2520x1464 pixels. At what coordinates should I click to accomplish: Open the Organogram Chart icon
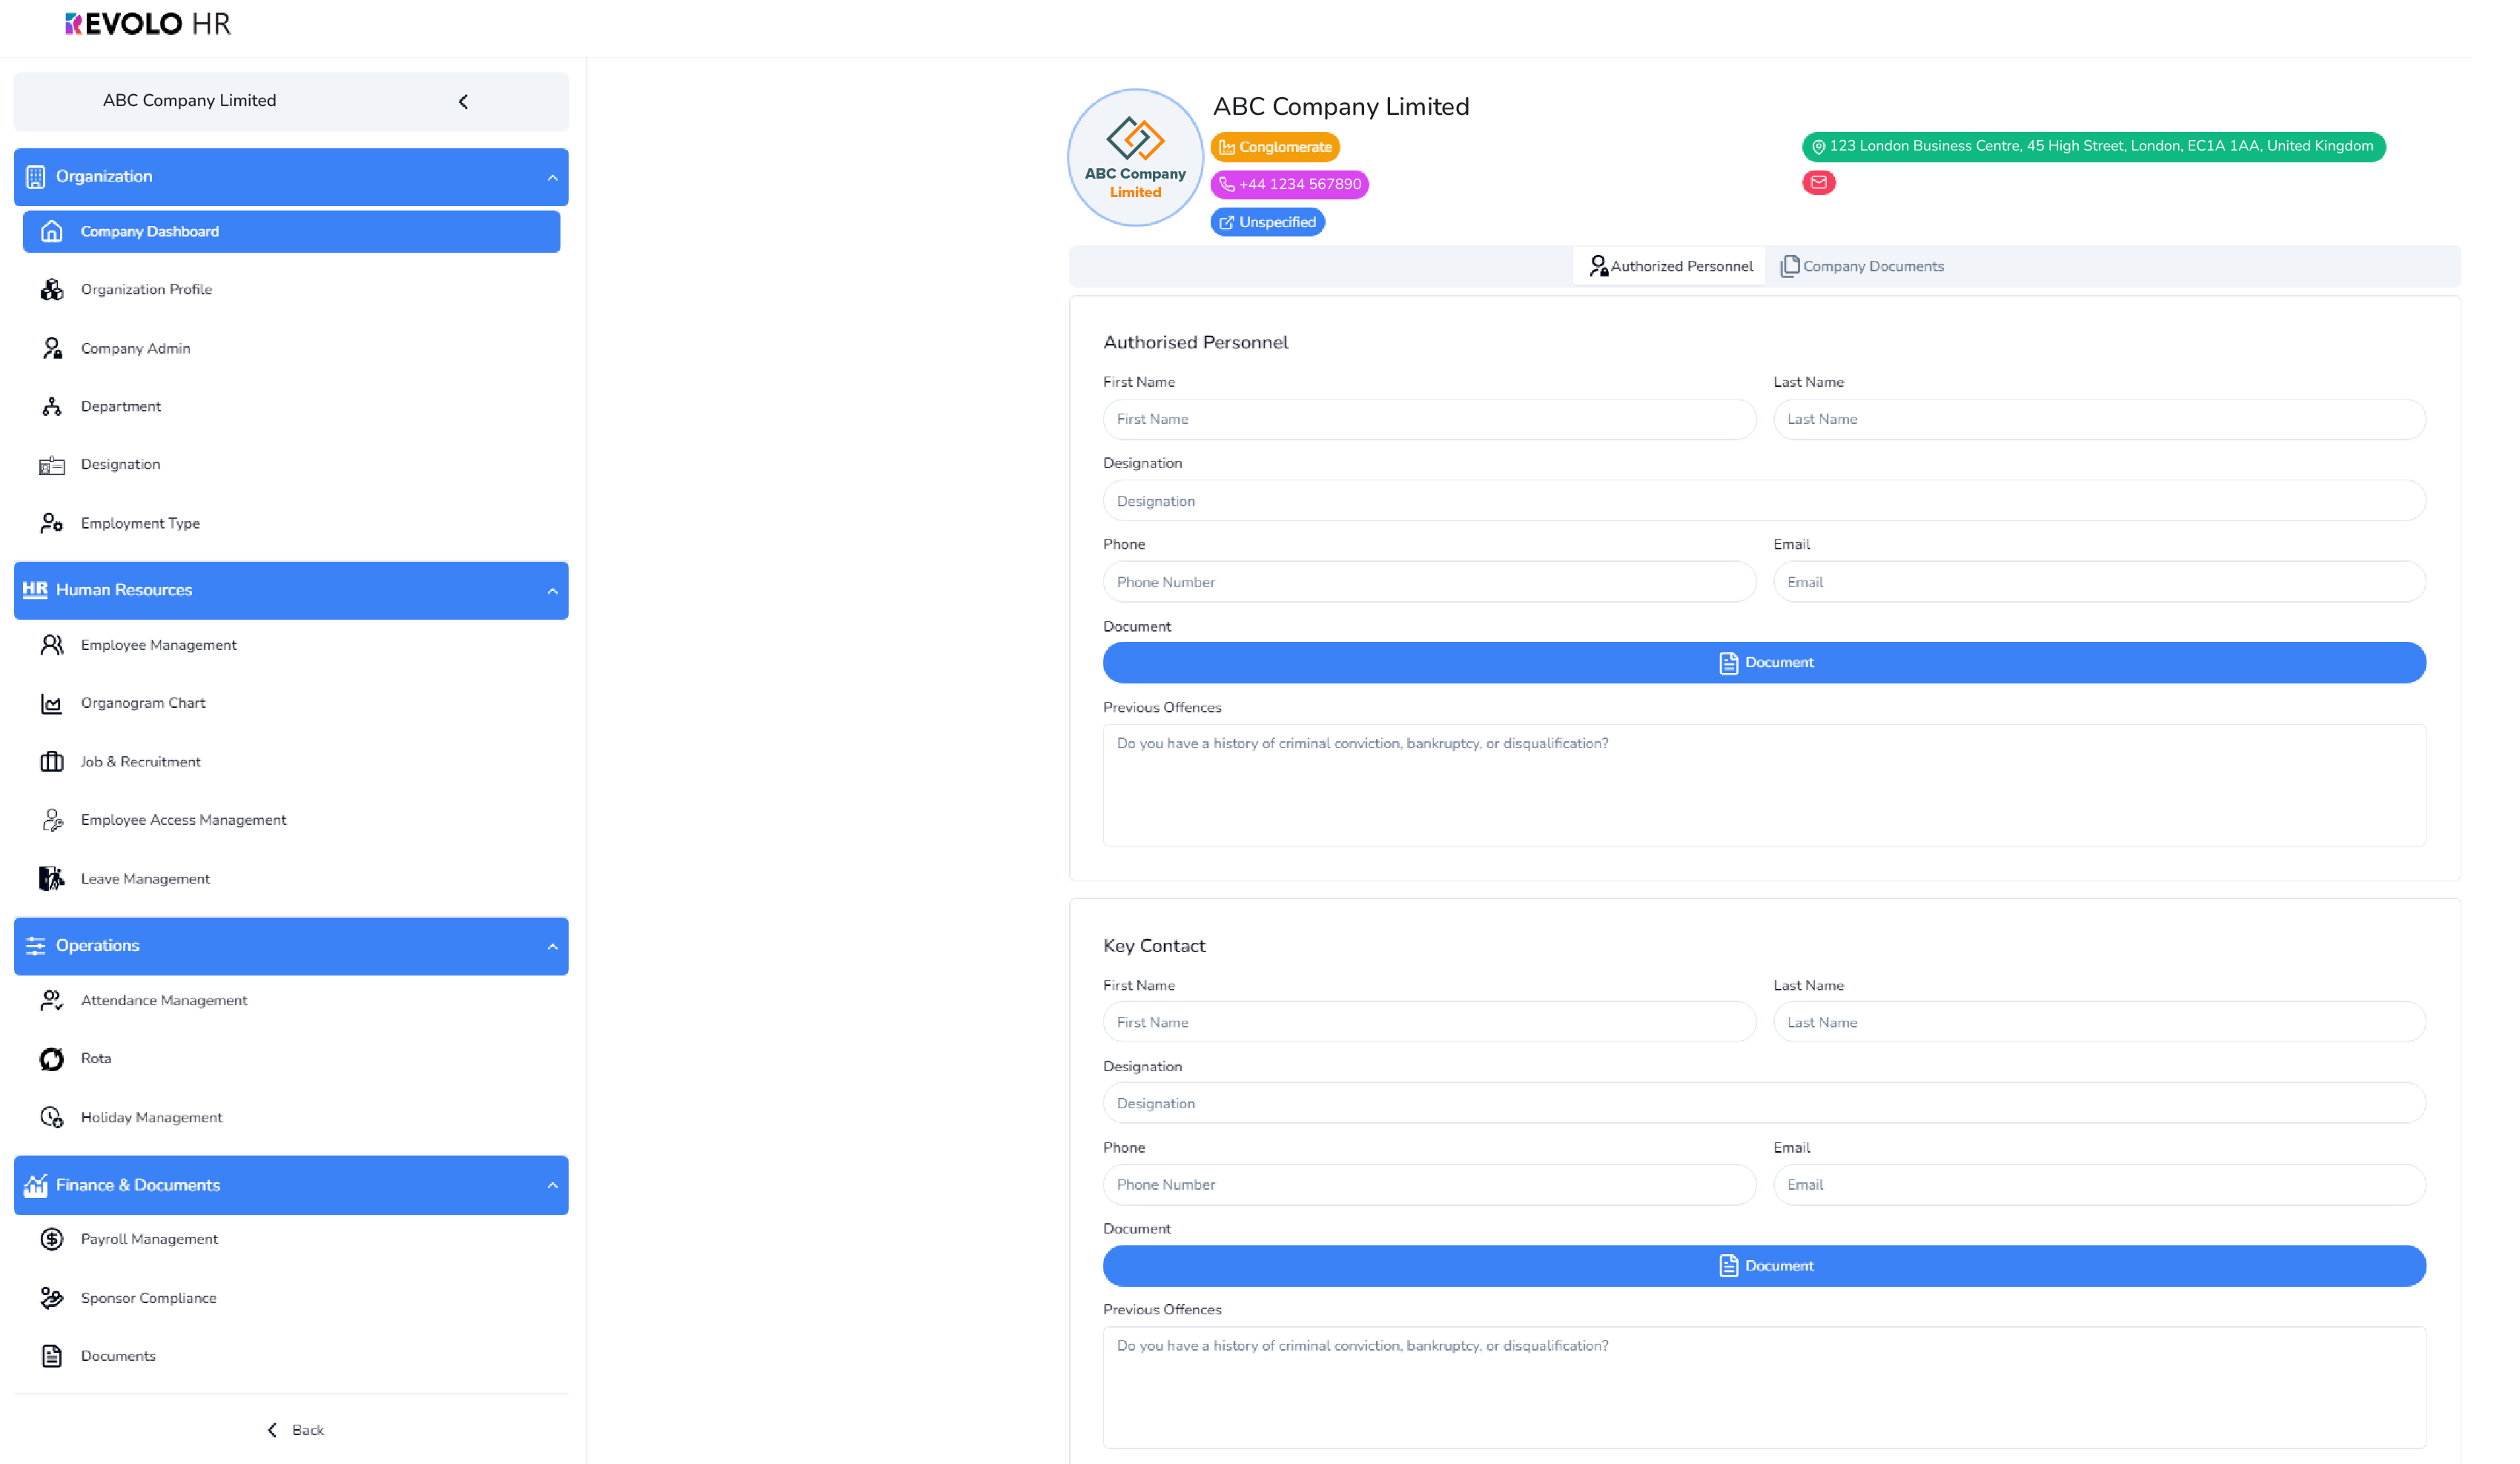(54, 704)
